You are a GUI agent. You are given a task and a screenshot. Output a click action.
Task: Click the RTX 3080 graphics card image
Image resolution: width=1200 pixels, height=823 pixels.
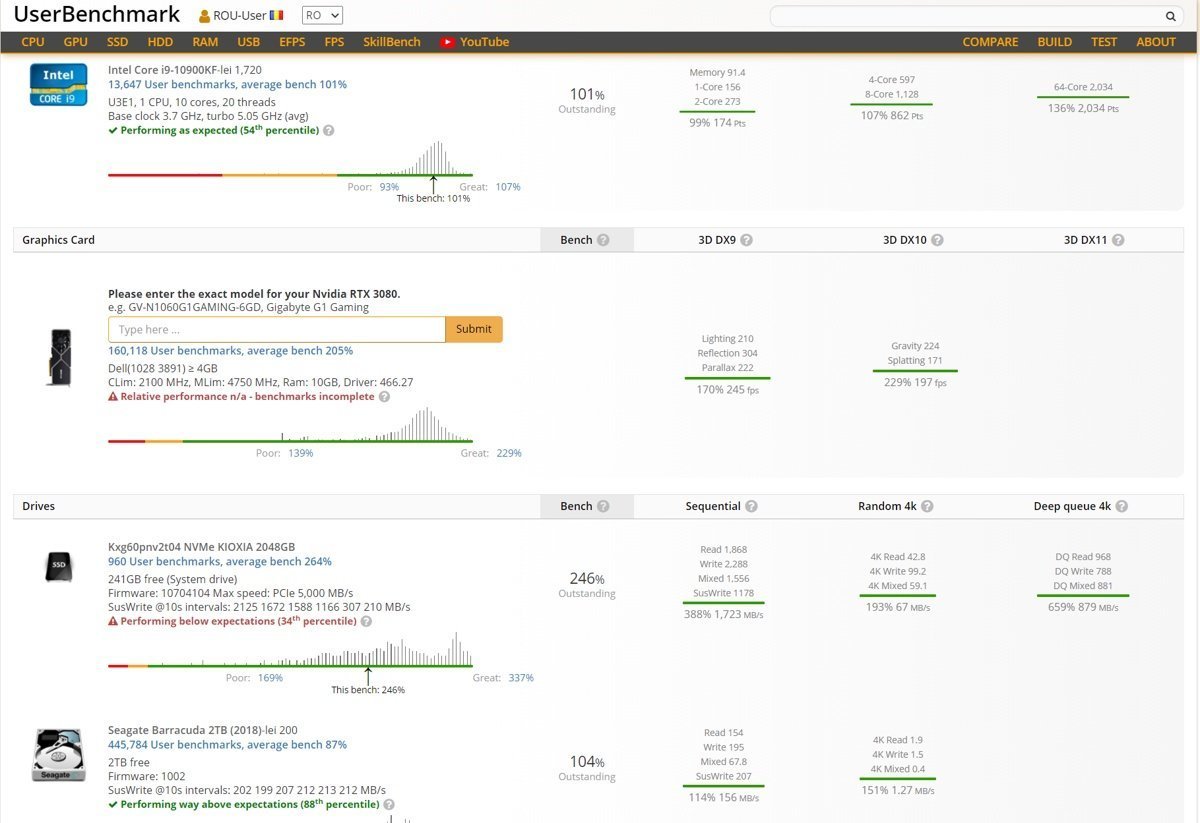click(x=59, y=356)
